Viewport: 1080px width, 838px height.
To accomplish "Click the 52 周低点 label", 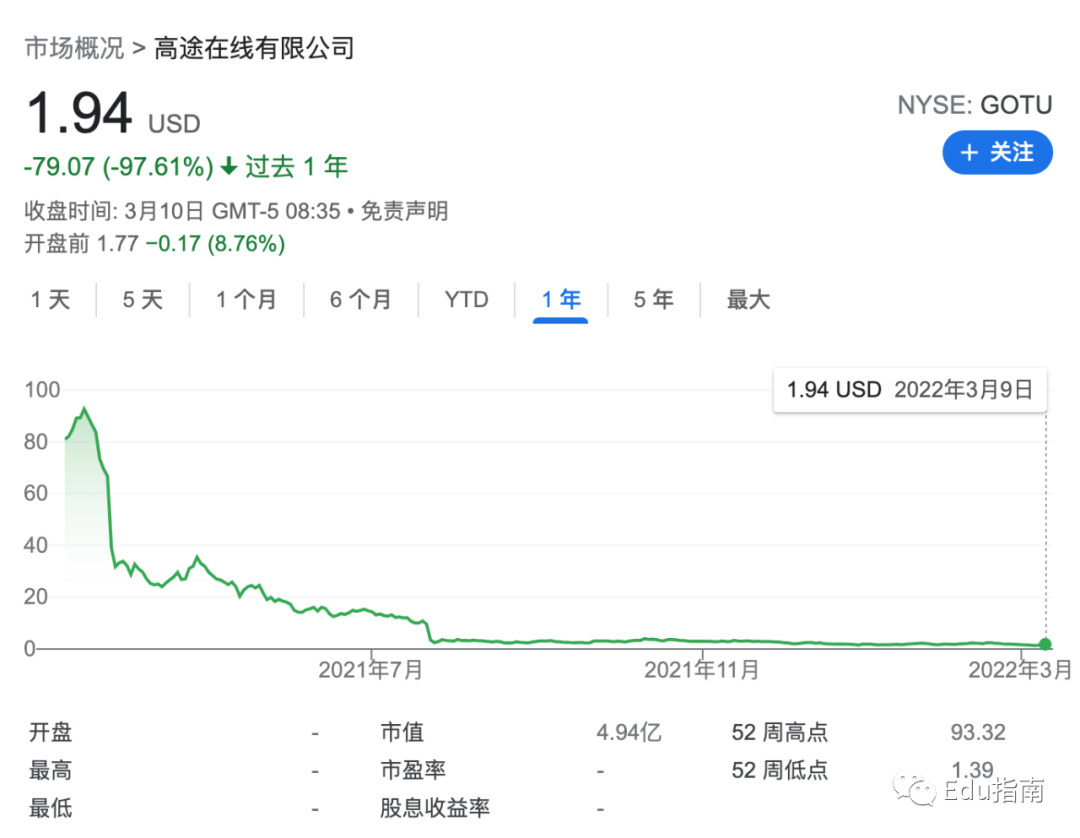I will [x=780, y=770].
